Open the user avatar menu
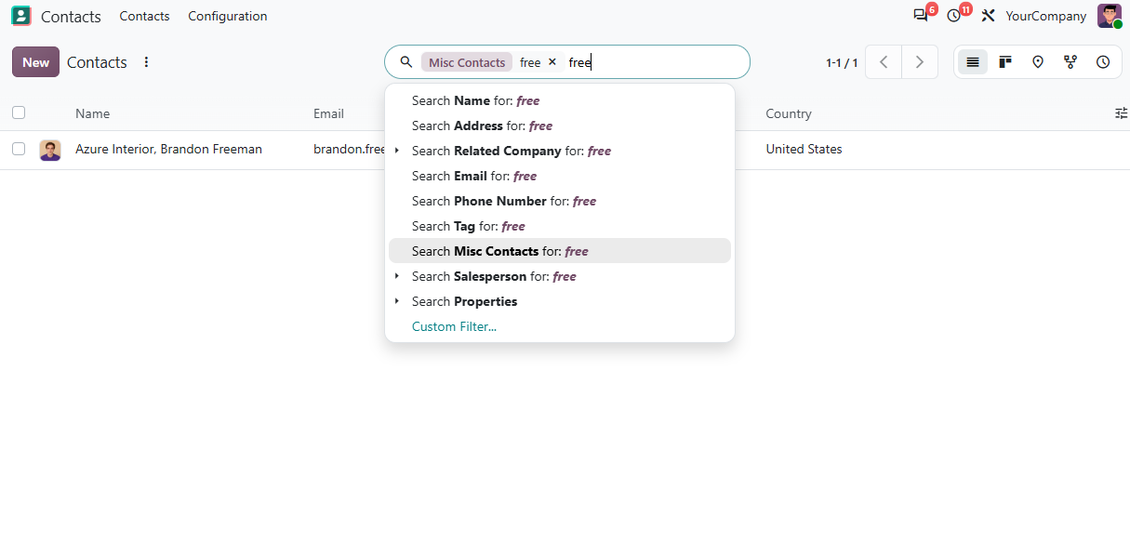Screen dimensions: 1130x542 [1109, 16]
